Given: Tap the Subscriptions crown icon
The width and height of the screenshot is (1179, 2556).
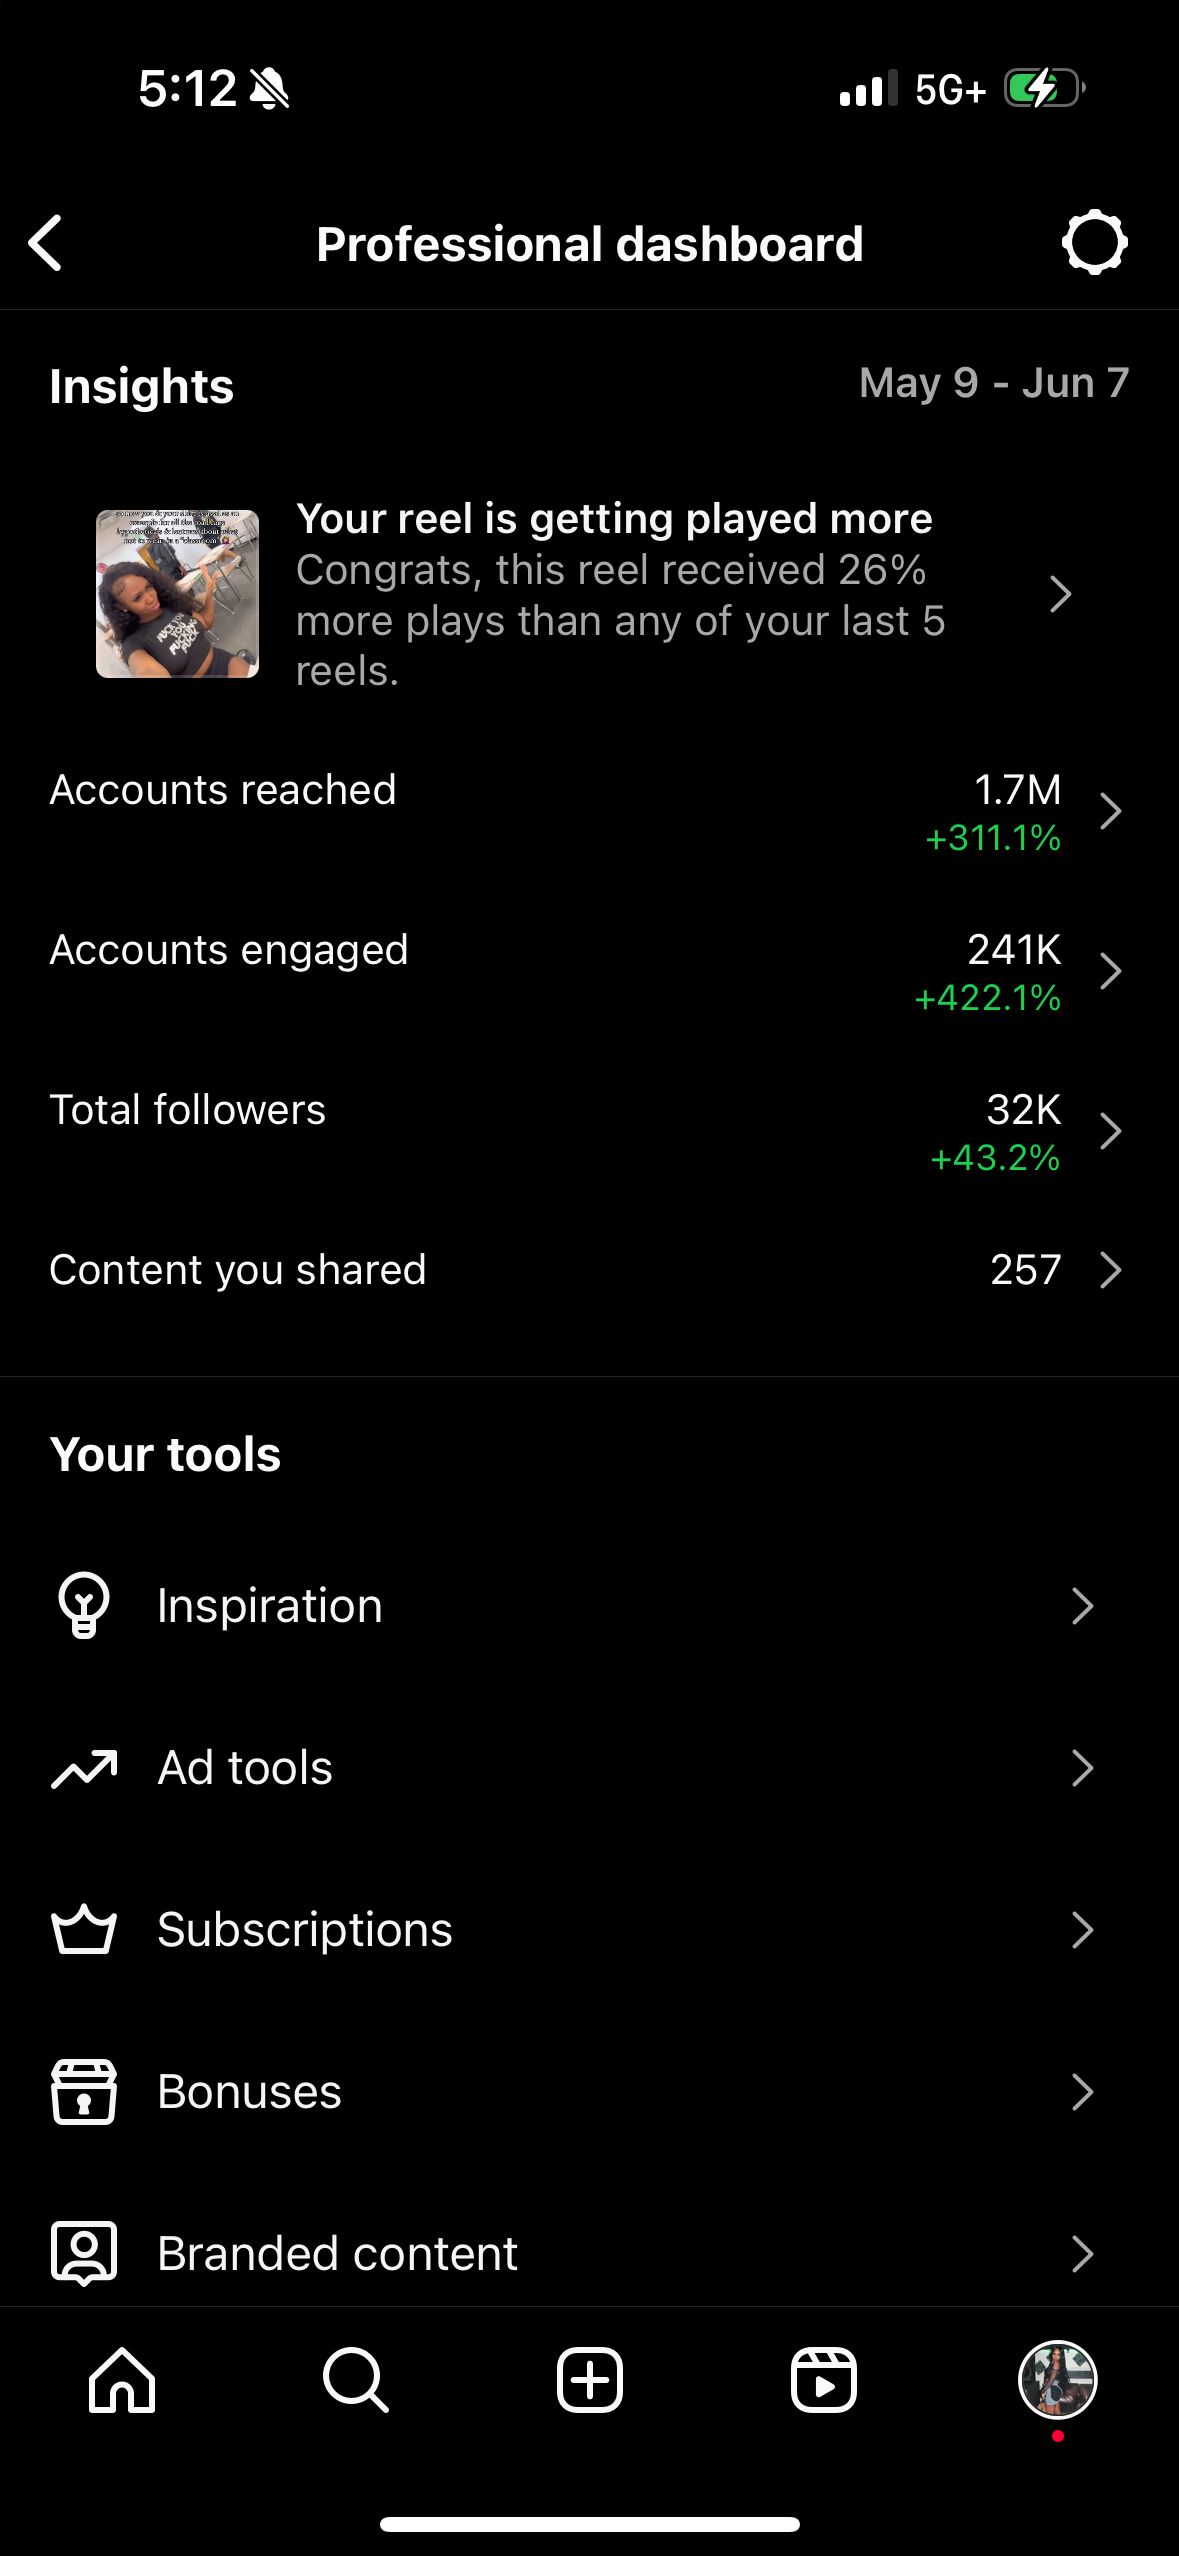Looking at the screenshot, I should (x=84, y=1929).
